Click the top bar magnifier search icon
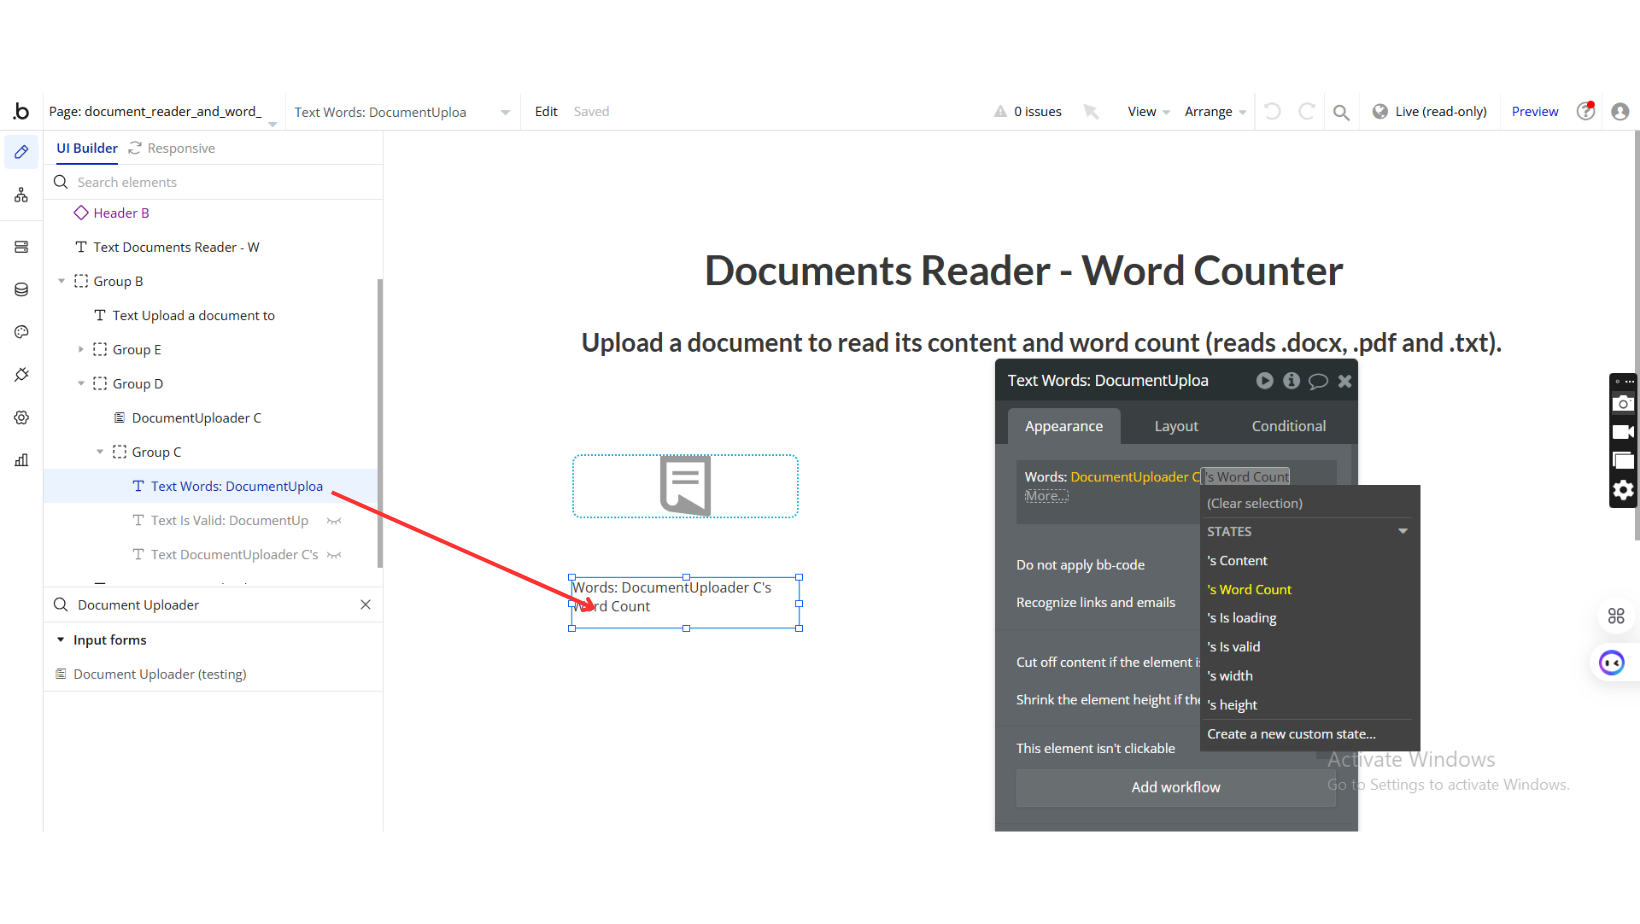The width and height of the screenshot is (1640, 924). click(1341, 112)
